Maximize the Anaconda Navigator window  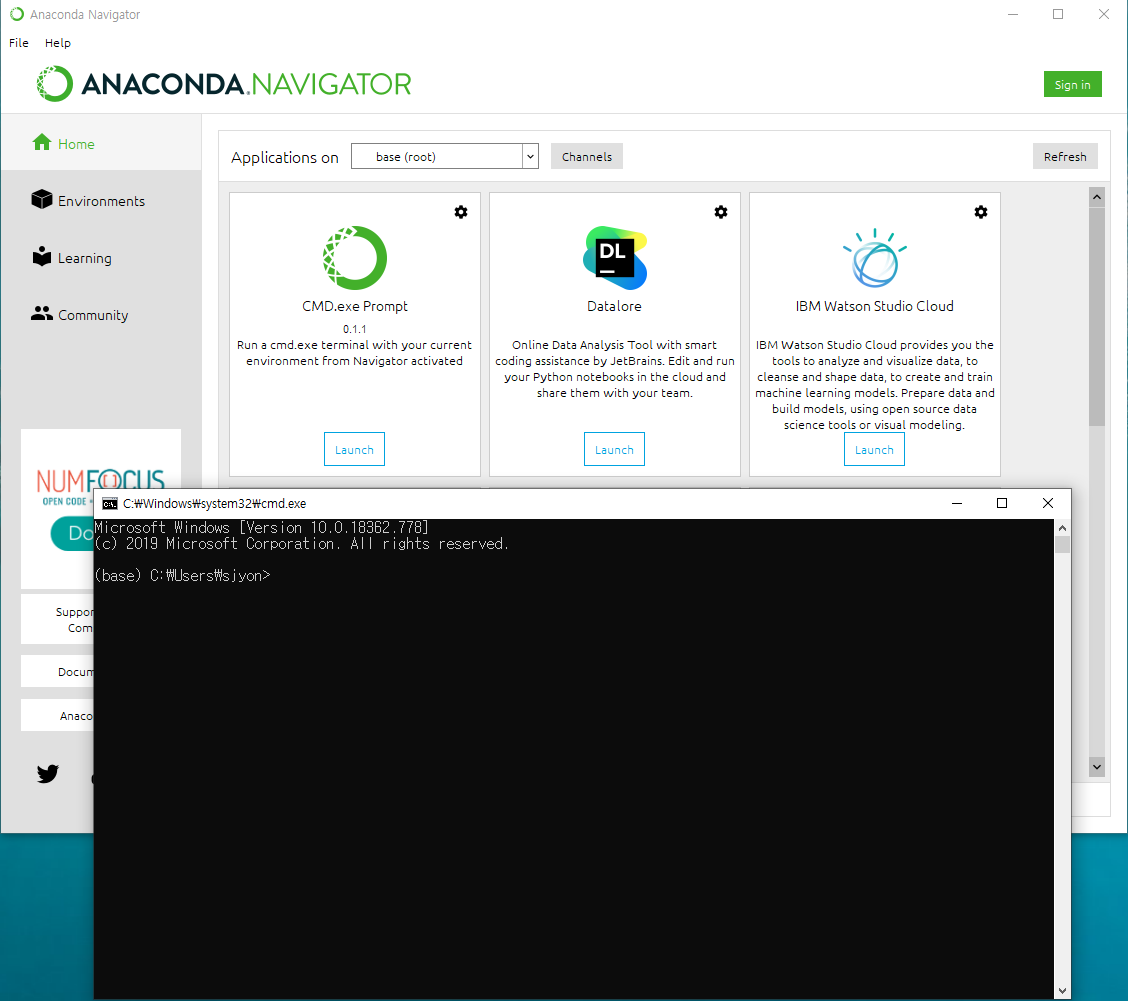(x=1058, y=14)
